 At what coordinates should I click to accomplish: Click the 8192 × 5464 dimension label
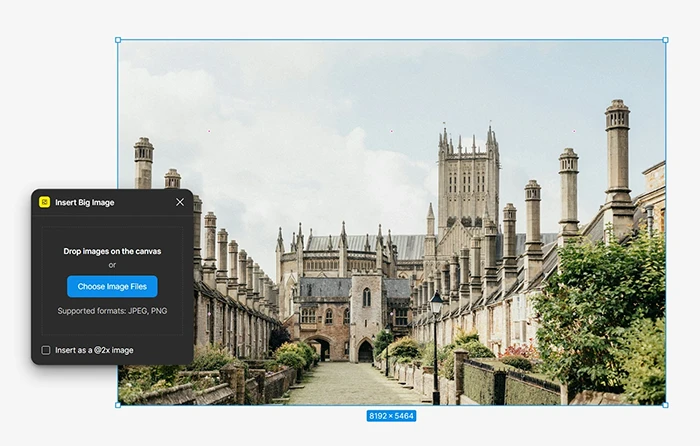coord(391,416)
